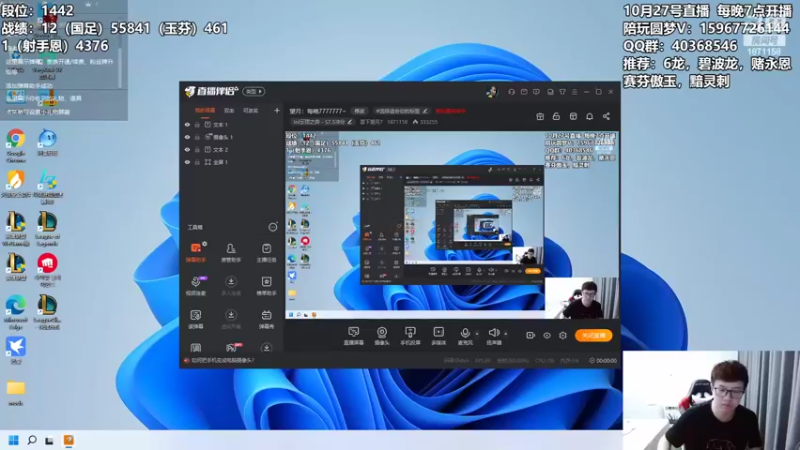
Task: Click the PK tool icon with red badge
Action: pyautogui.click(x=232, y=347)
